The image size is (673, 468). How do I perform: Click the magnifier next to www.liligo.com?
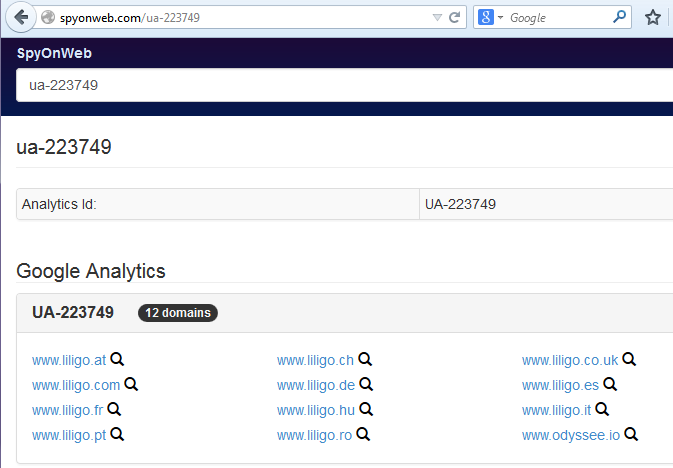click(x=131, y=384)
